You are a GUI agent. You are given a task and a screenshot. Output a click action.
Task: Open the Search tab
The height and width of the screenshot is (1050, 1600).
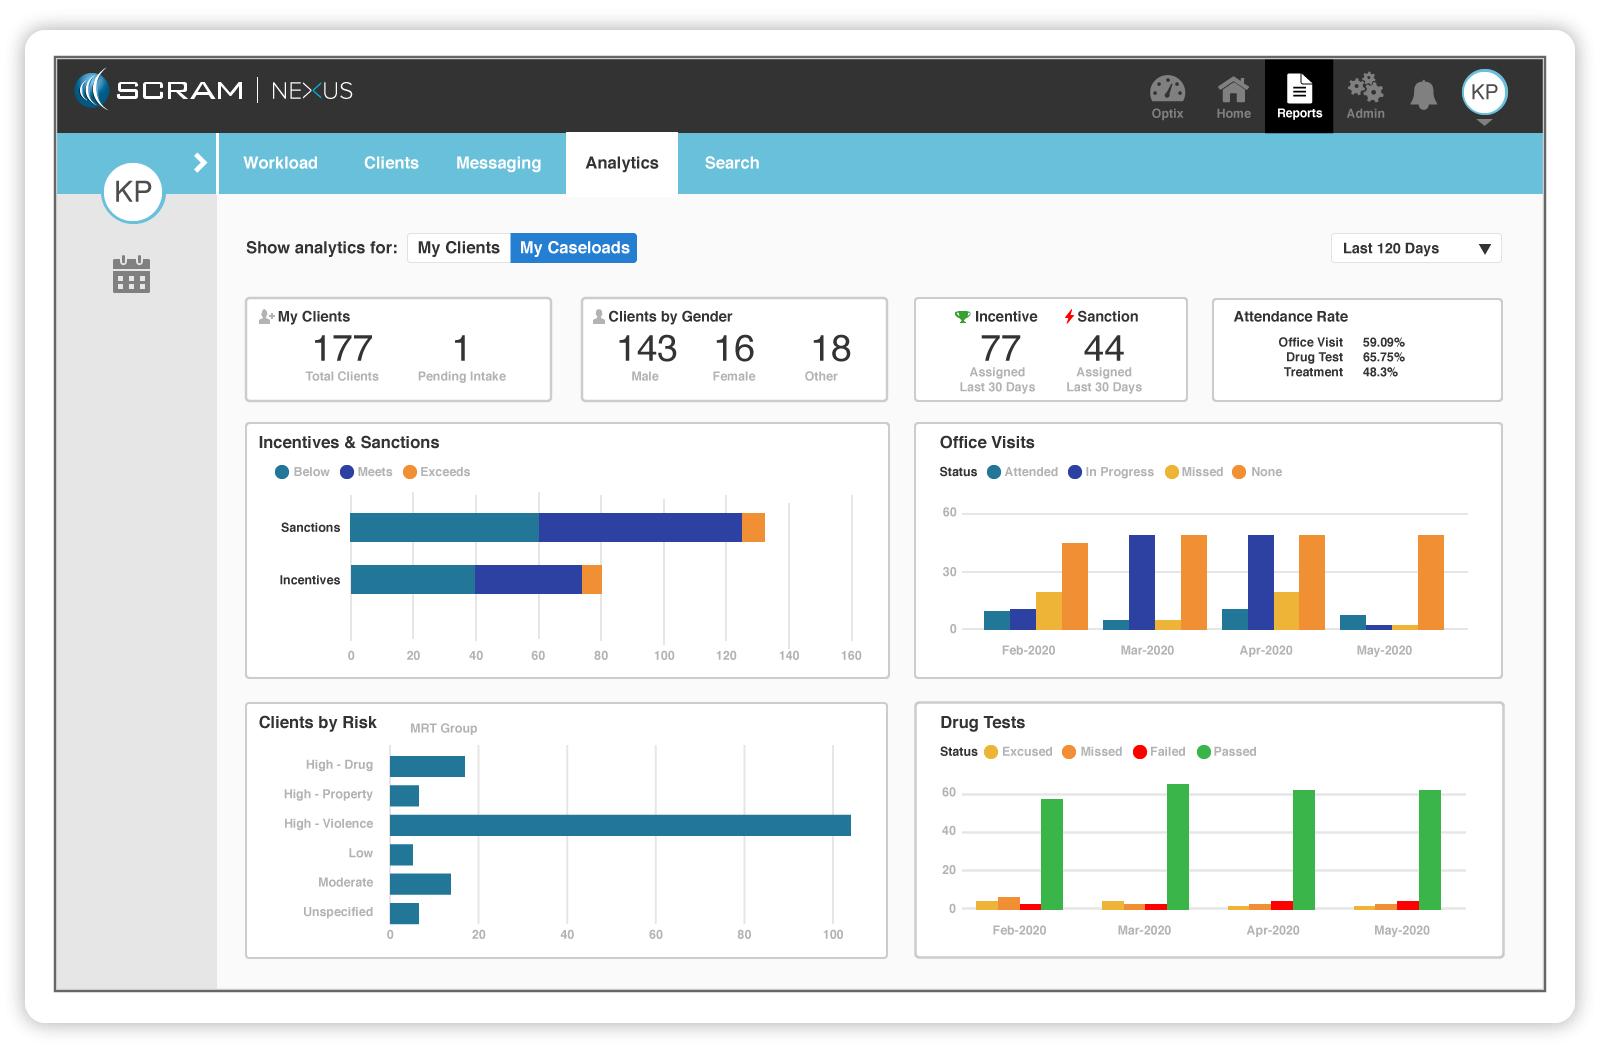tap(732, 163)
